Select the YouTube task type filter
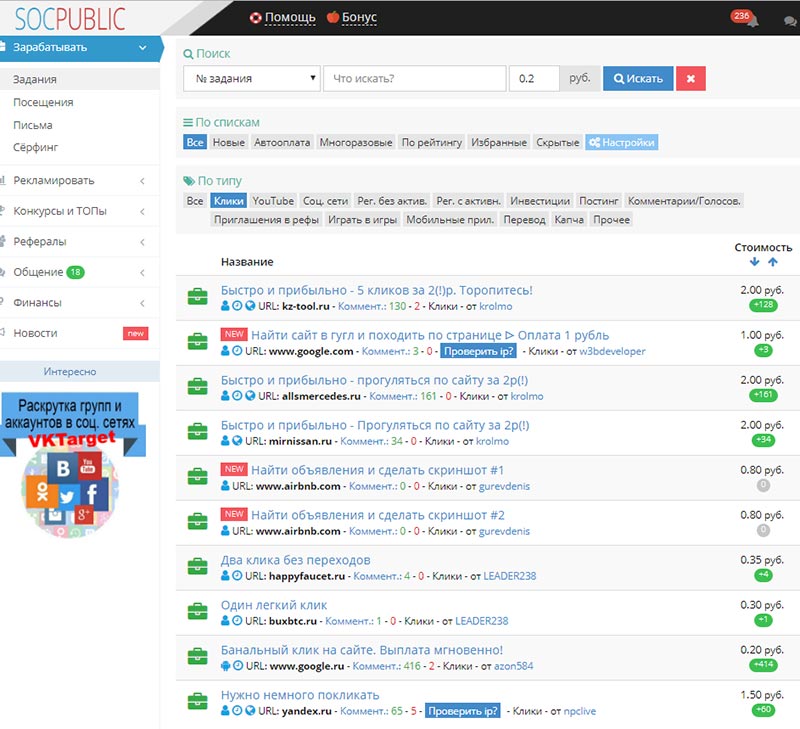 click(273, 201)
